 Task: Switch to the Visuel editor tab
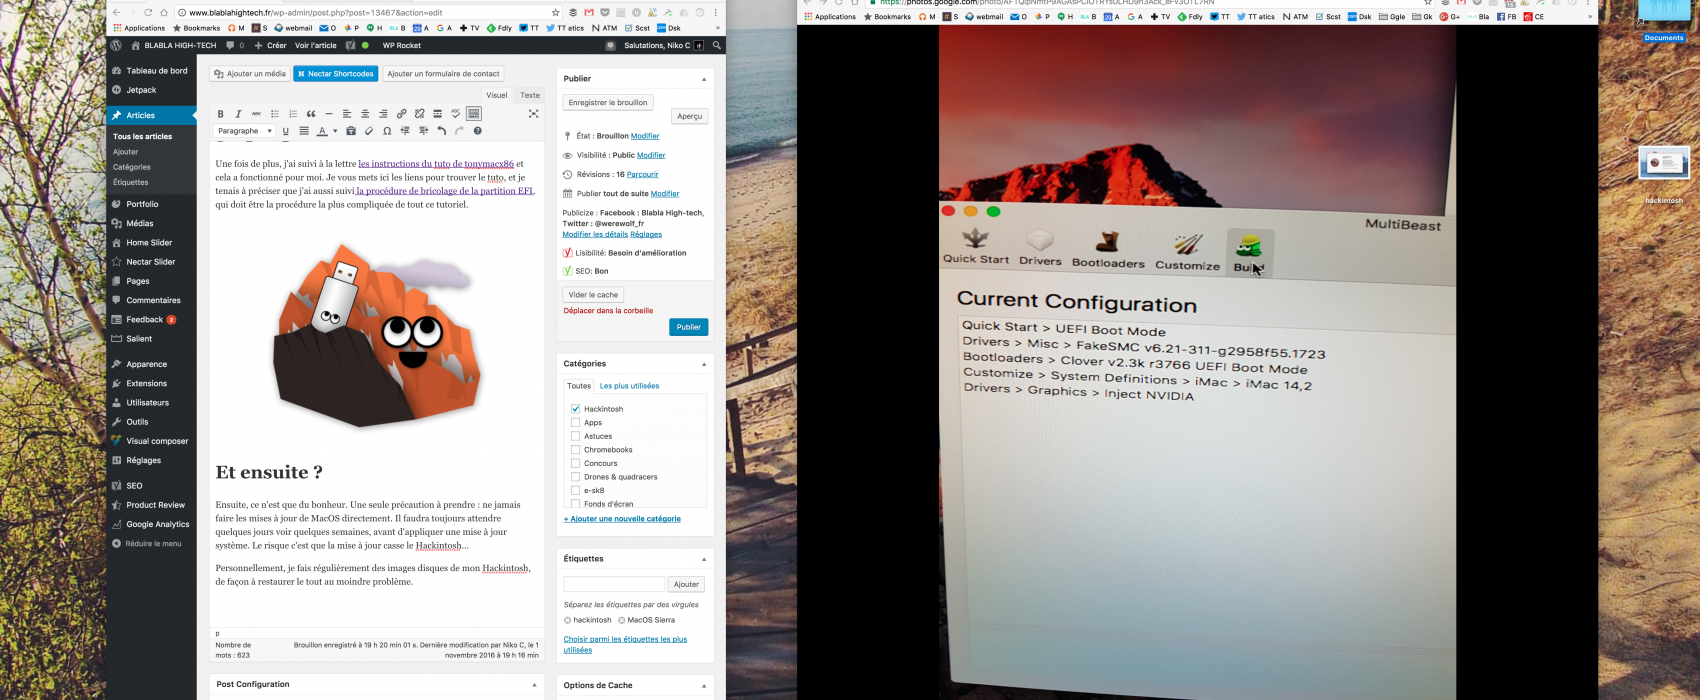(x=497, y=95)
